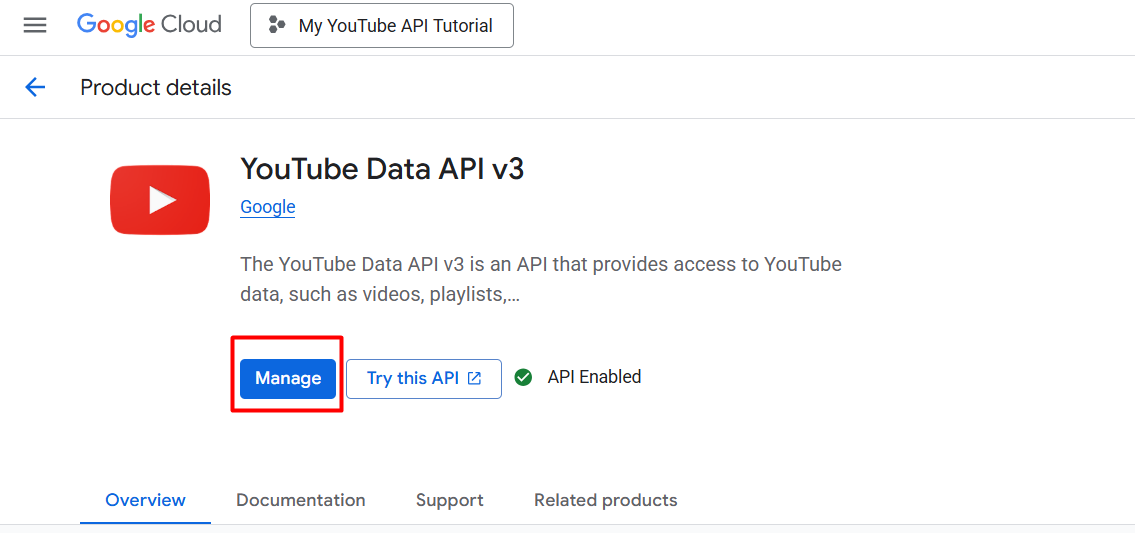View the Related products tab

pos(606,500)
